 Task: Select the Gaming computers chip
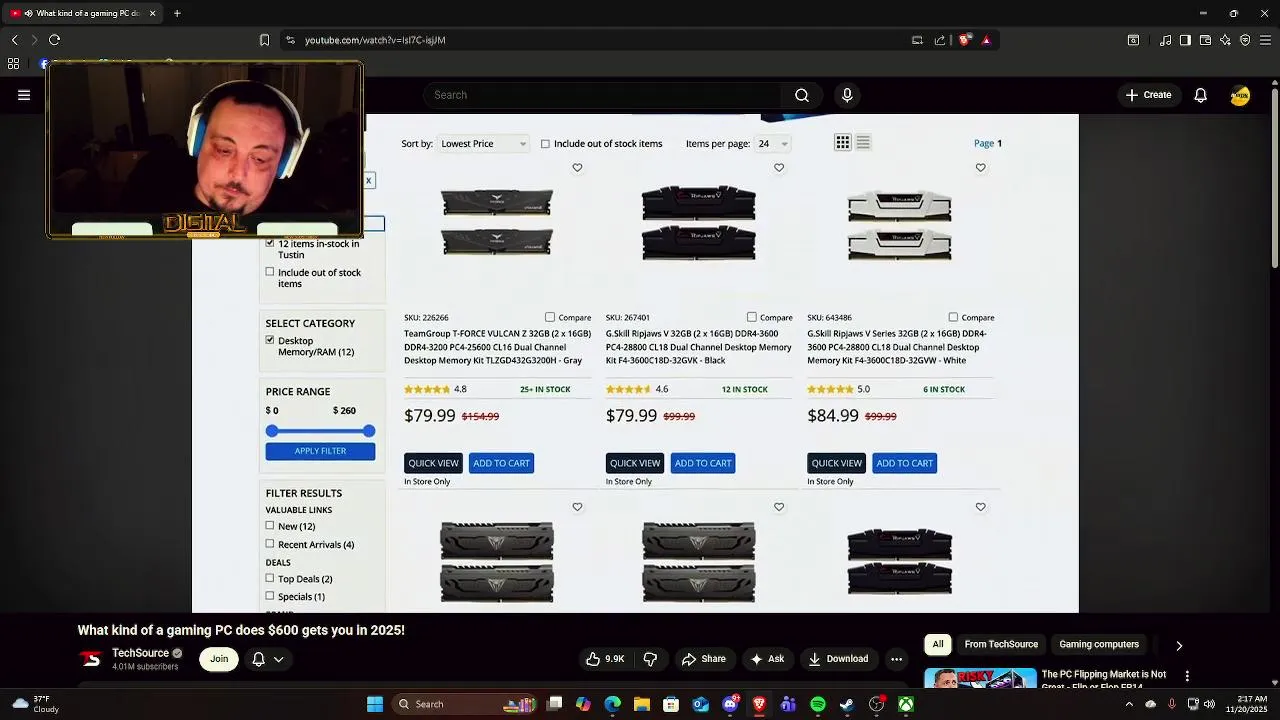coord(1099,645)
